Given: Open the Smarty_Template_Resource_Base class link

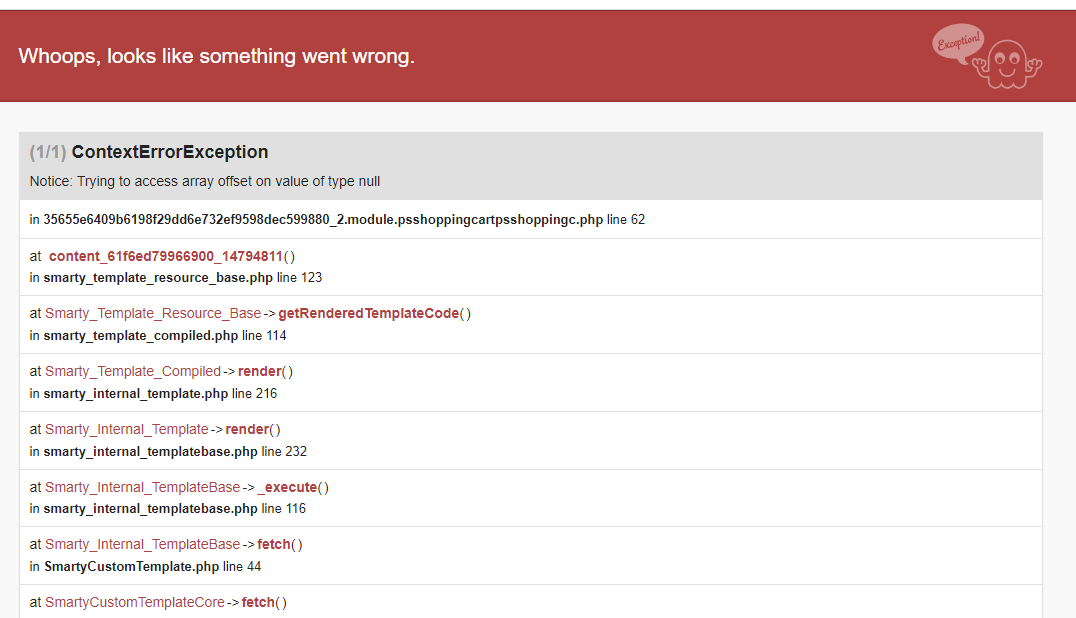Looking at the screenshot, I should point(153,313).
